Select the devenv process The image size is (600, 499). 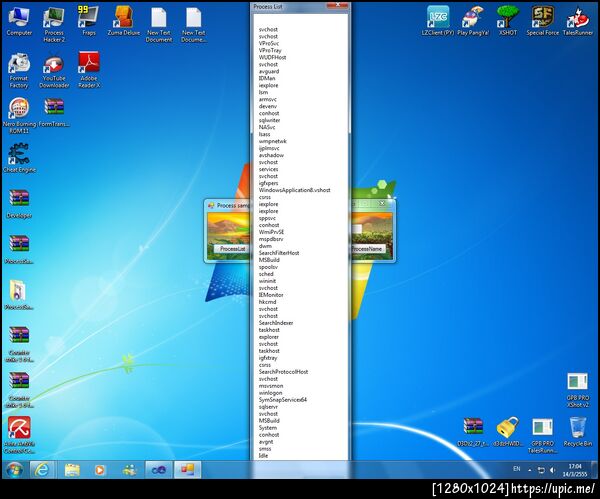point(267,106)
